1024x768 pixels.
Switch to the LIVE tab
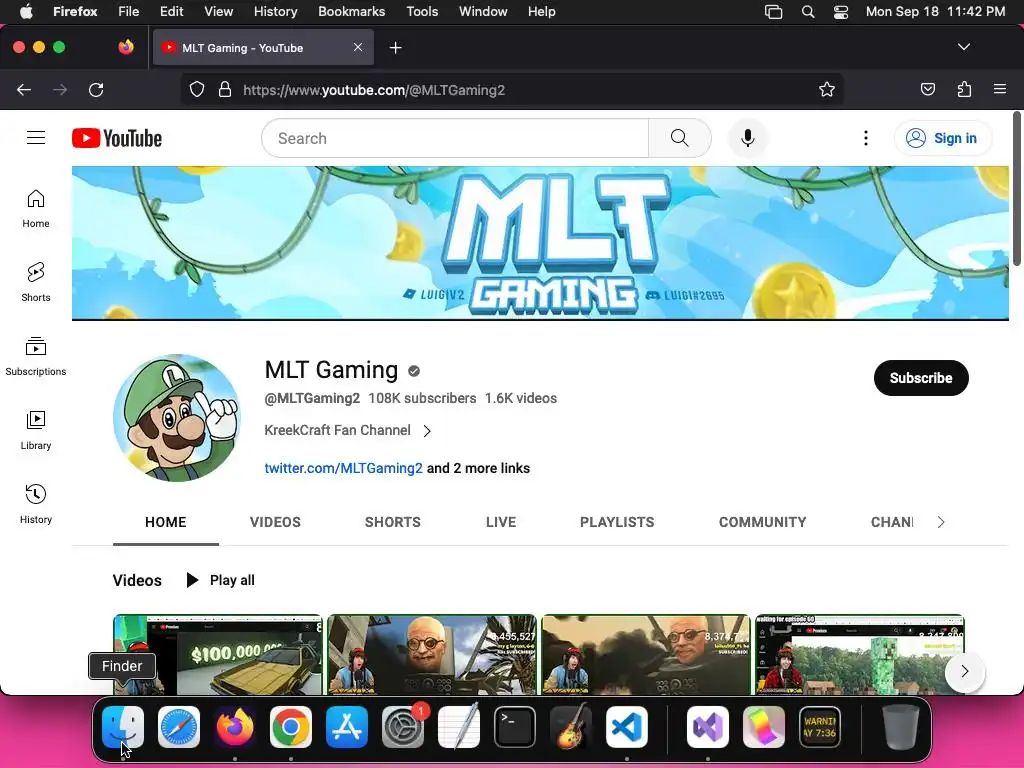click(501, 522)
